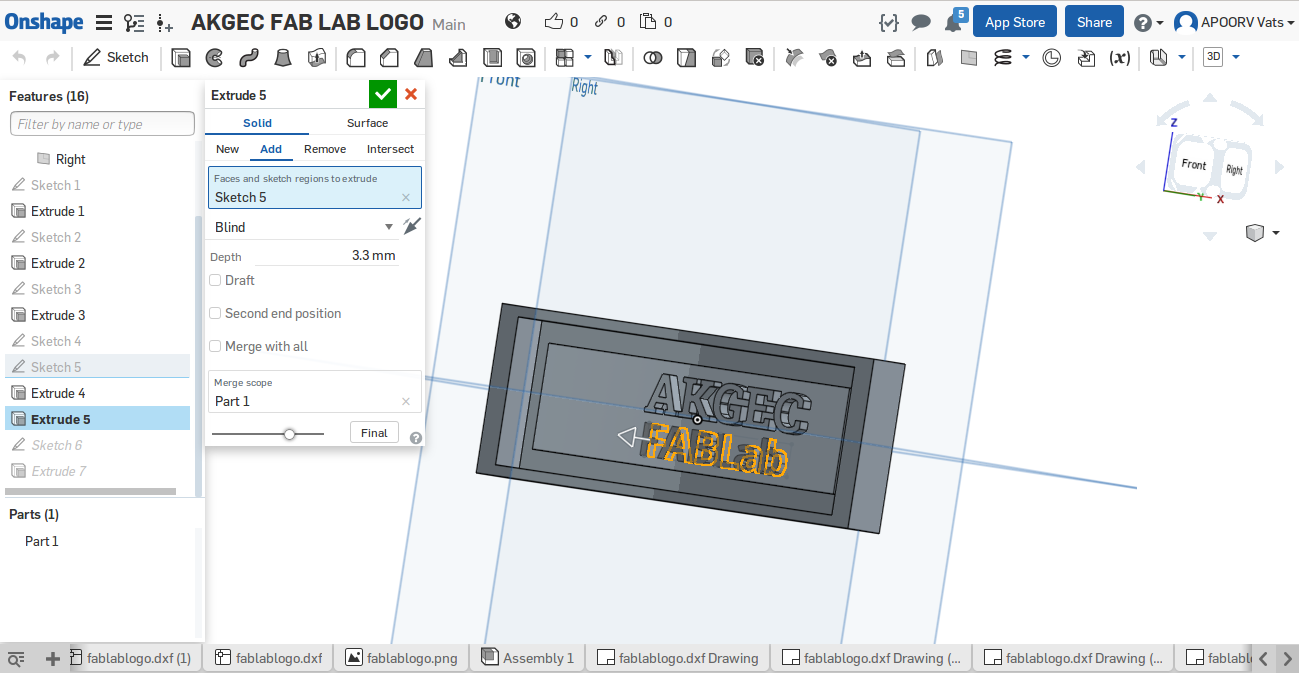Viewport: 1299px width, 673px height.
Task: Open the help menu dropdown
Action: [1148, 22]
